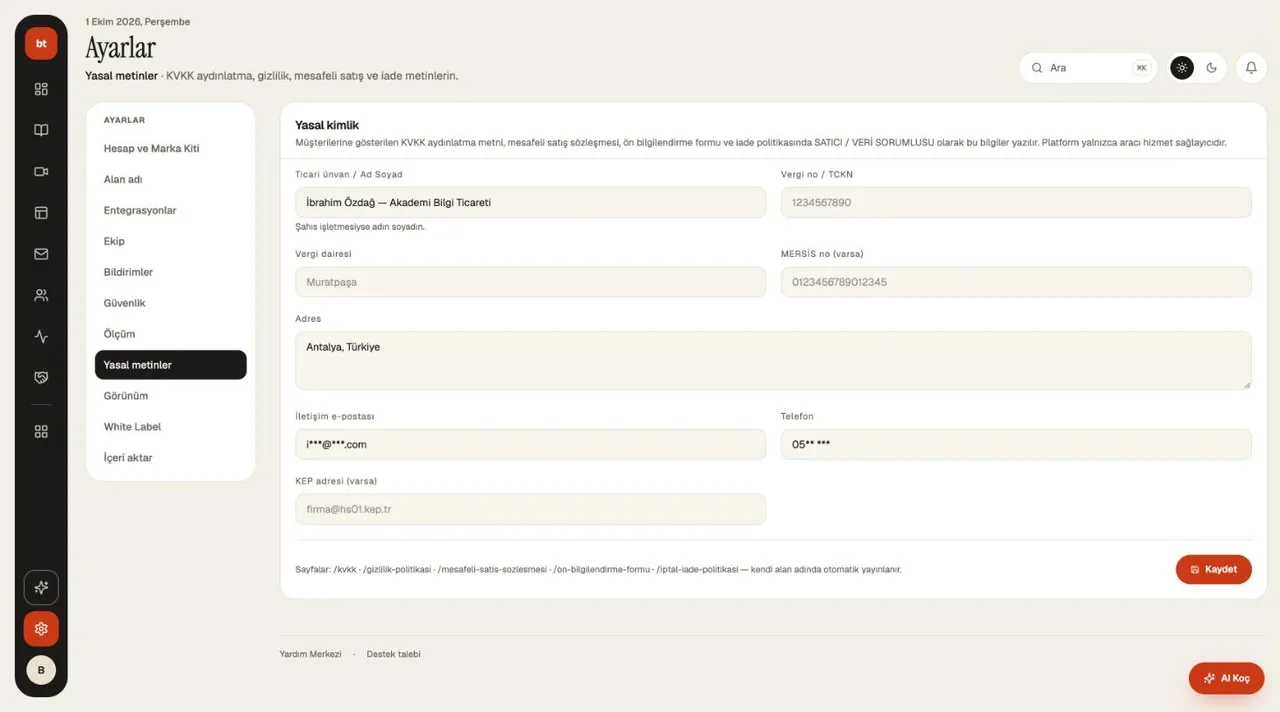The height and width of the screenshot is (712, 1280).
Task: Select 'Ekip' in the settings menu
Action: coord(171,242)
